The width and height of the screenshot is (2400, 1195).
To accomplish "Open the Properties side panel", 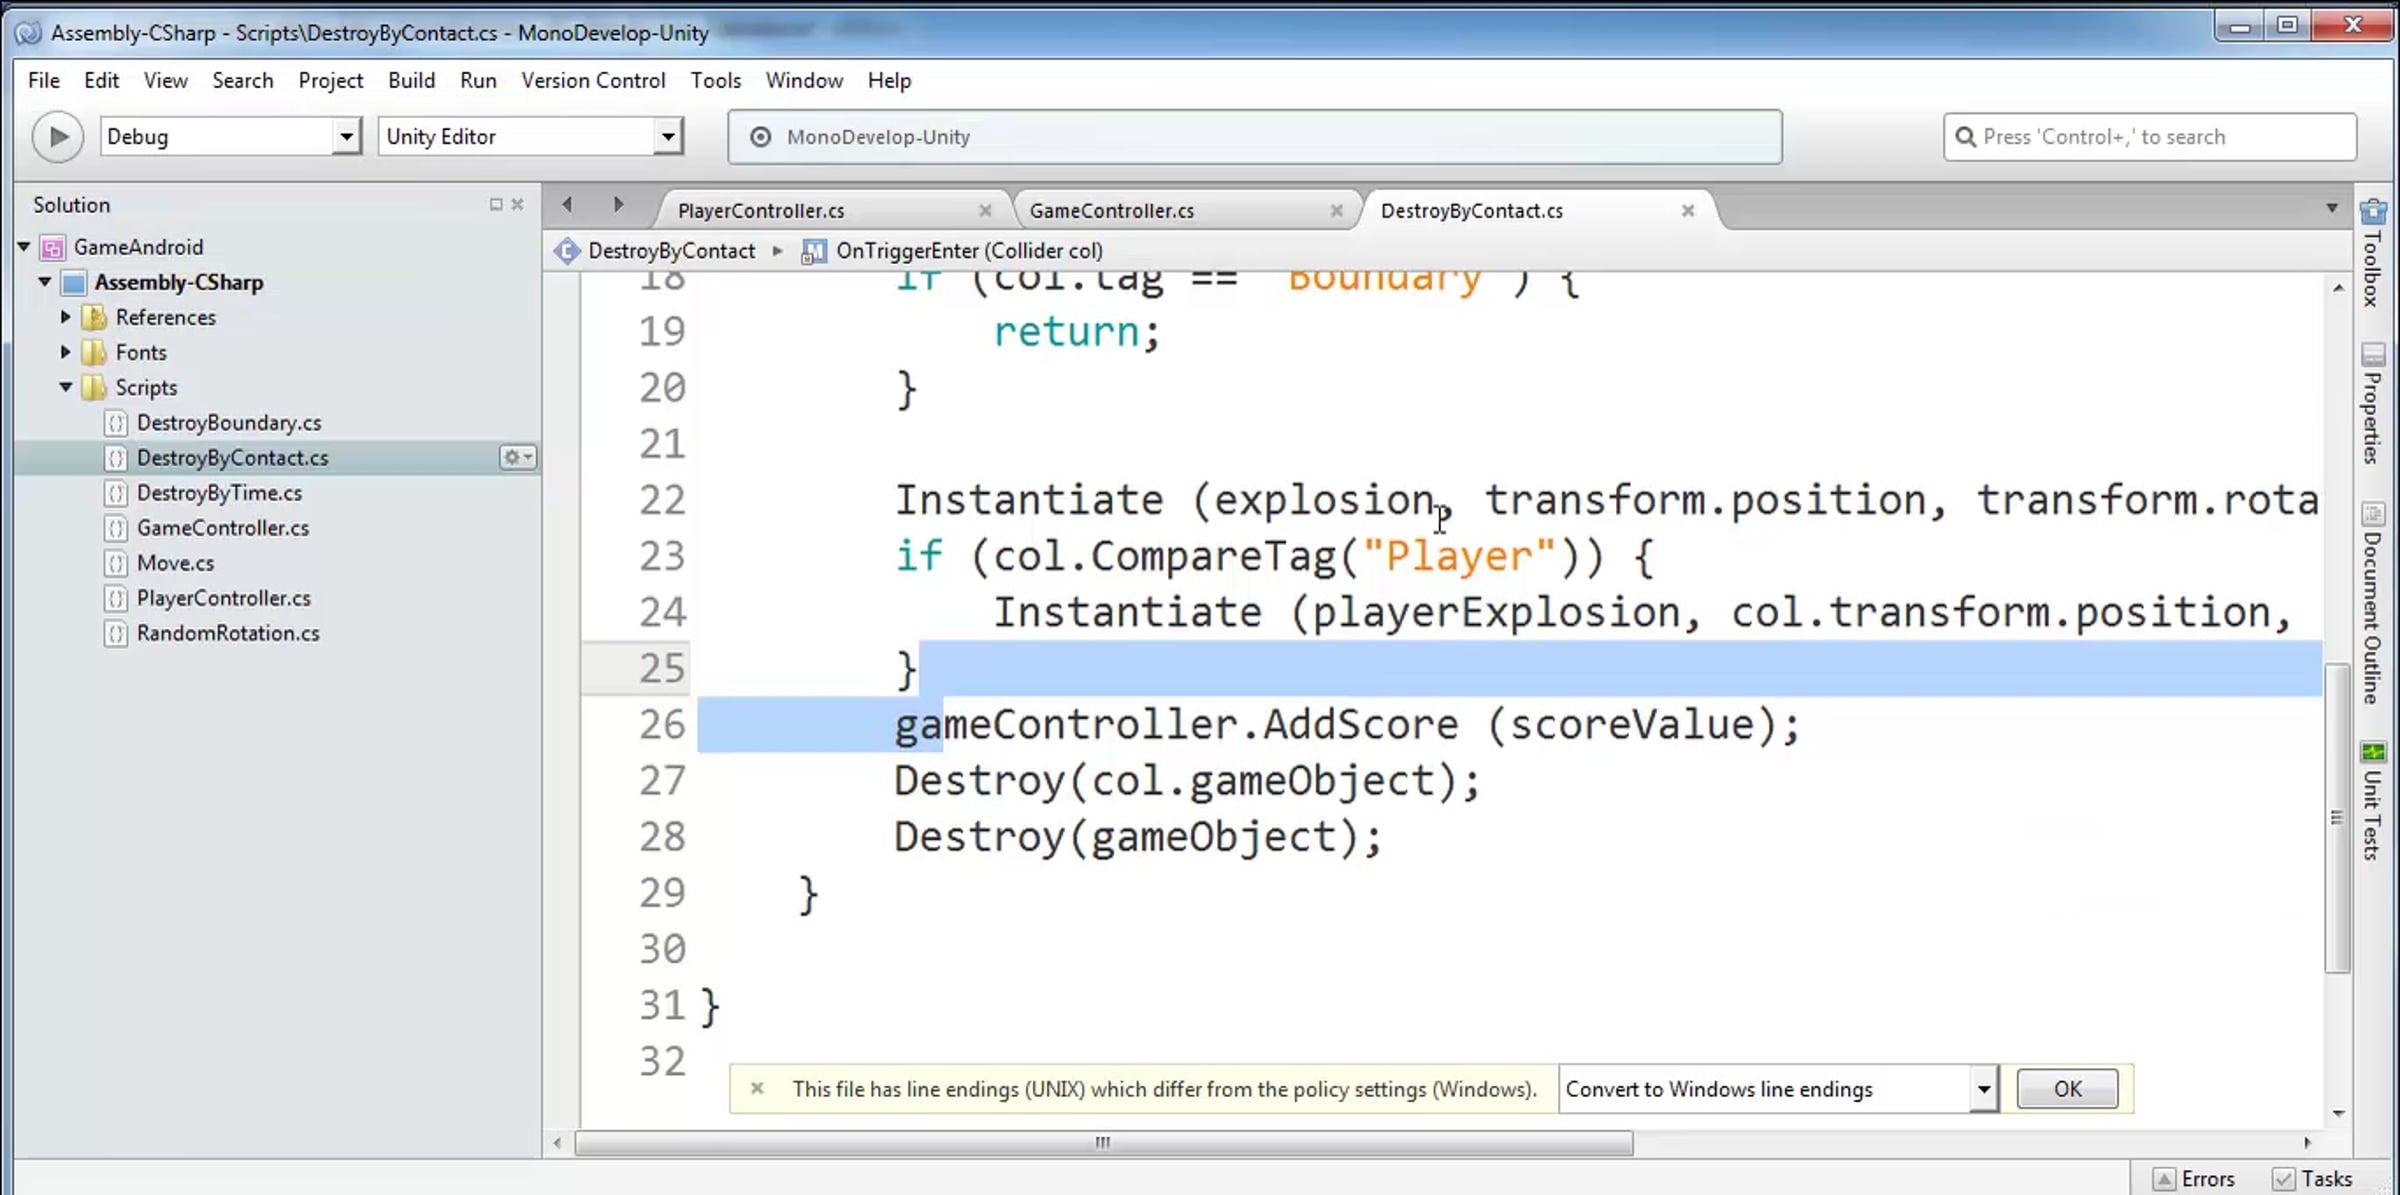I will 2372,404.
